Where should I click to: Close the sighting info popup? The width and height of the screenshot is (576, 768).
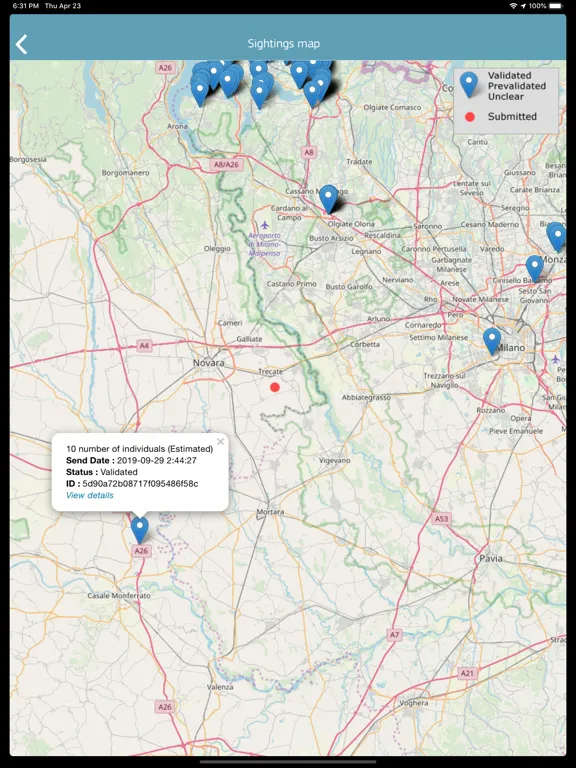click(x=220, y=441)
